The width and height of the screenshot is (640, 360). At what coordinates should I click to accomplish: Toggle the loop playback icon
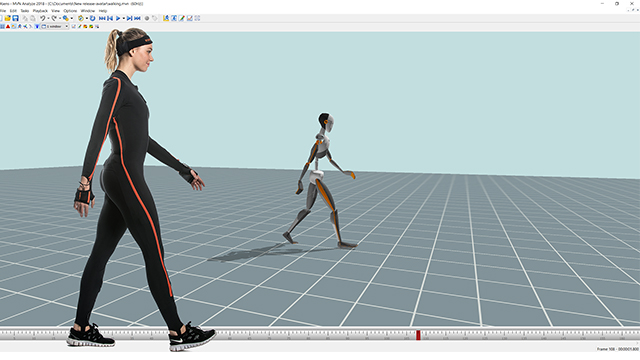pos(93,18)
